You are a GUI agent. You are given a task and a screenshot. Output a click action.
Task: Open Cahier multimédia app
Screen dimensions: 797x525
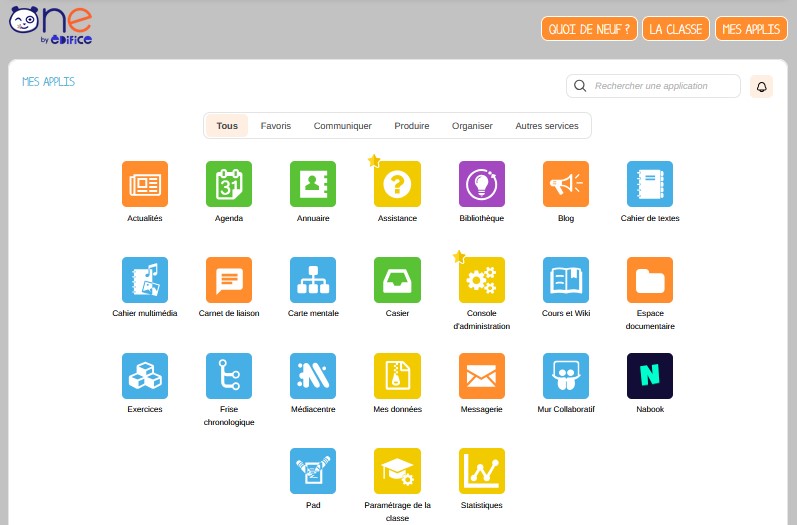(145, 280)
